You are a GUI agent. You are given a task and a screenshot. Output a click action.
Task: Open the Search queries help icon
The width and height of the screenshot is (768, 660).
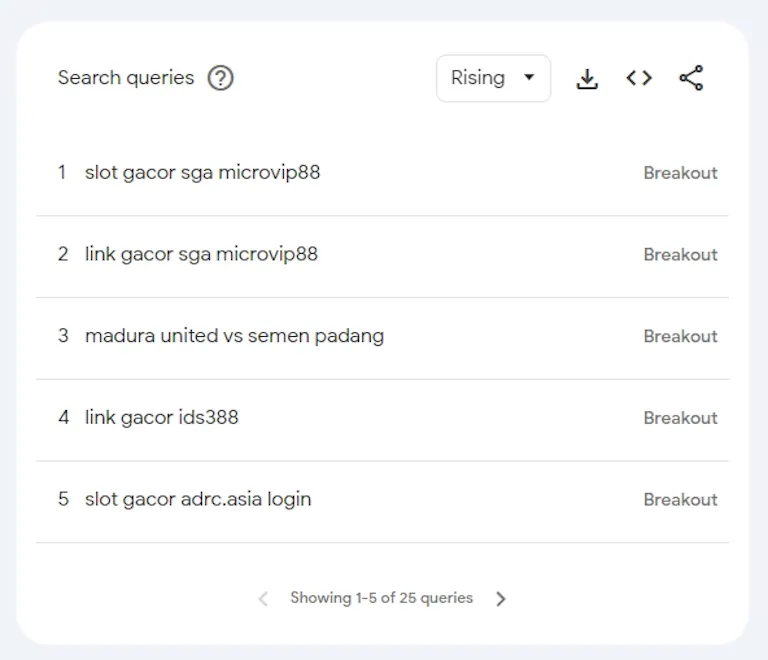pyautogui.click(x=220, y=78)
